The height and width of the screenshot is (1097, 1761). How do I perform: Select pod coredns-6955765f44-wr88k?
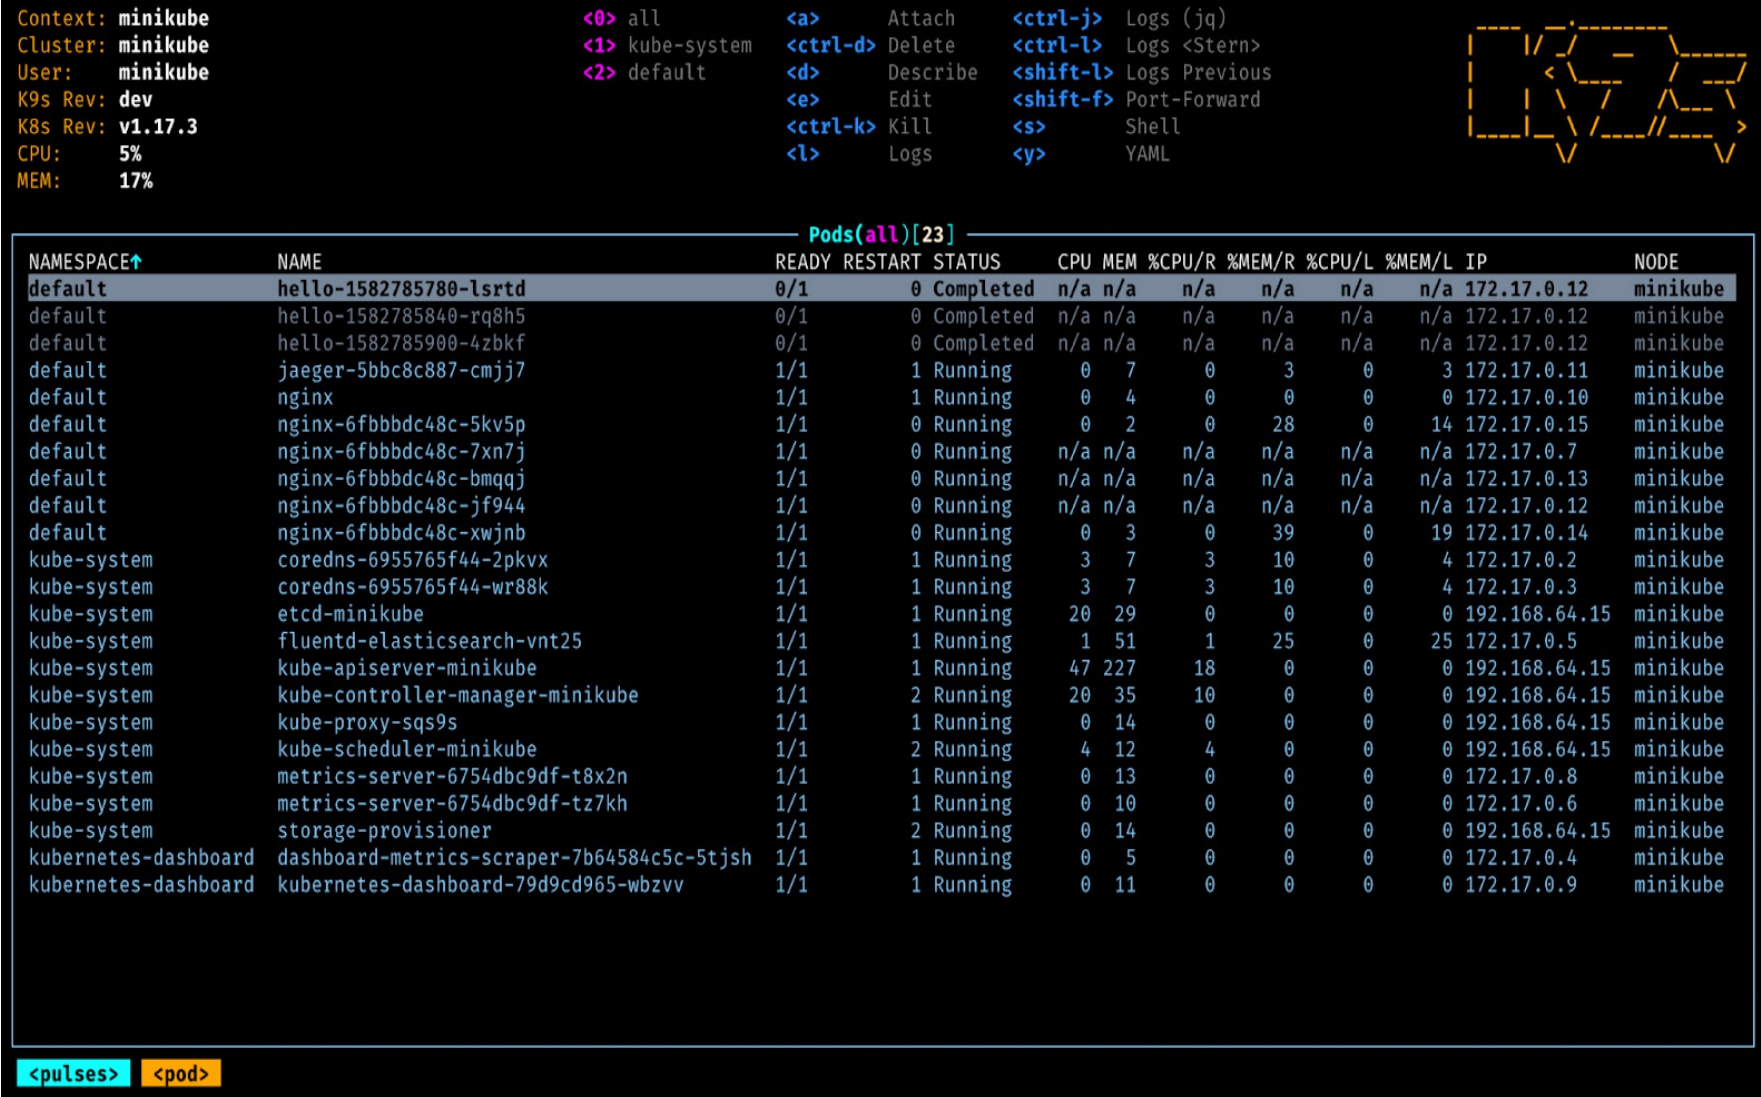click(x=882, y=587)
